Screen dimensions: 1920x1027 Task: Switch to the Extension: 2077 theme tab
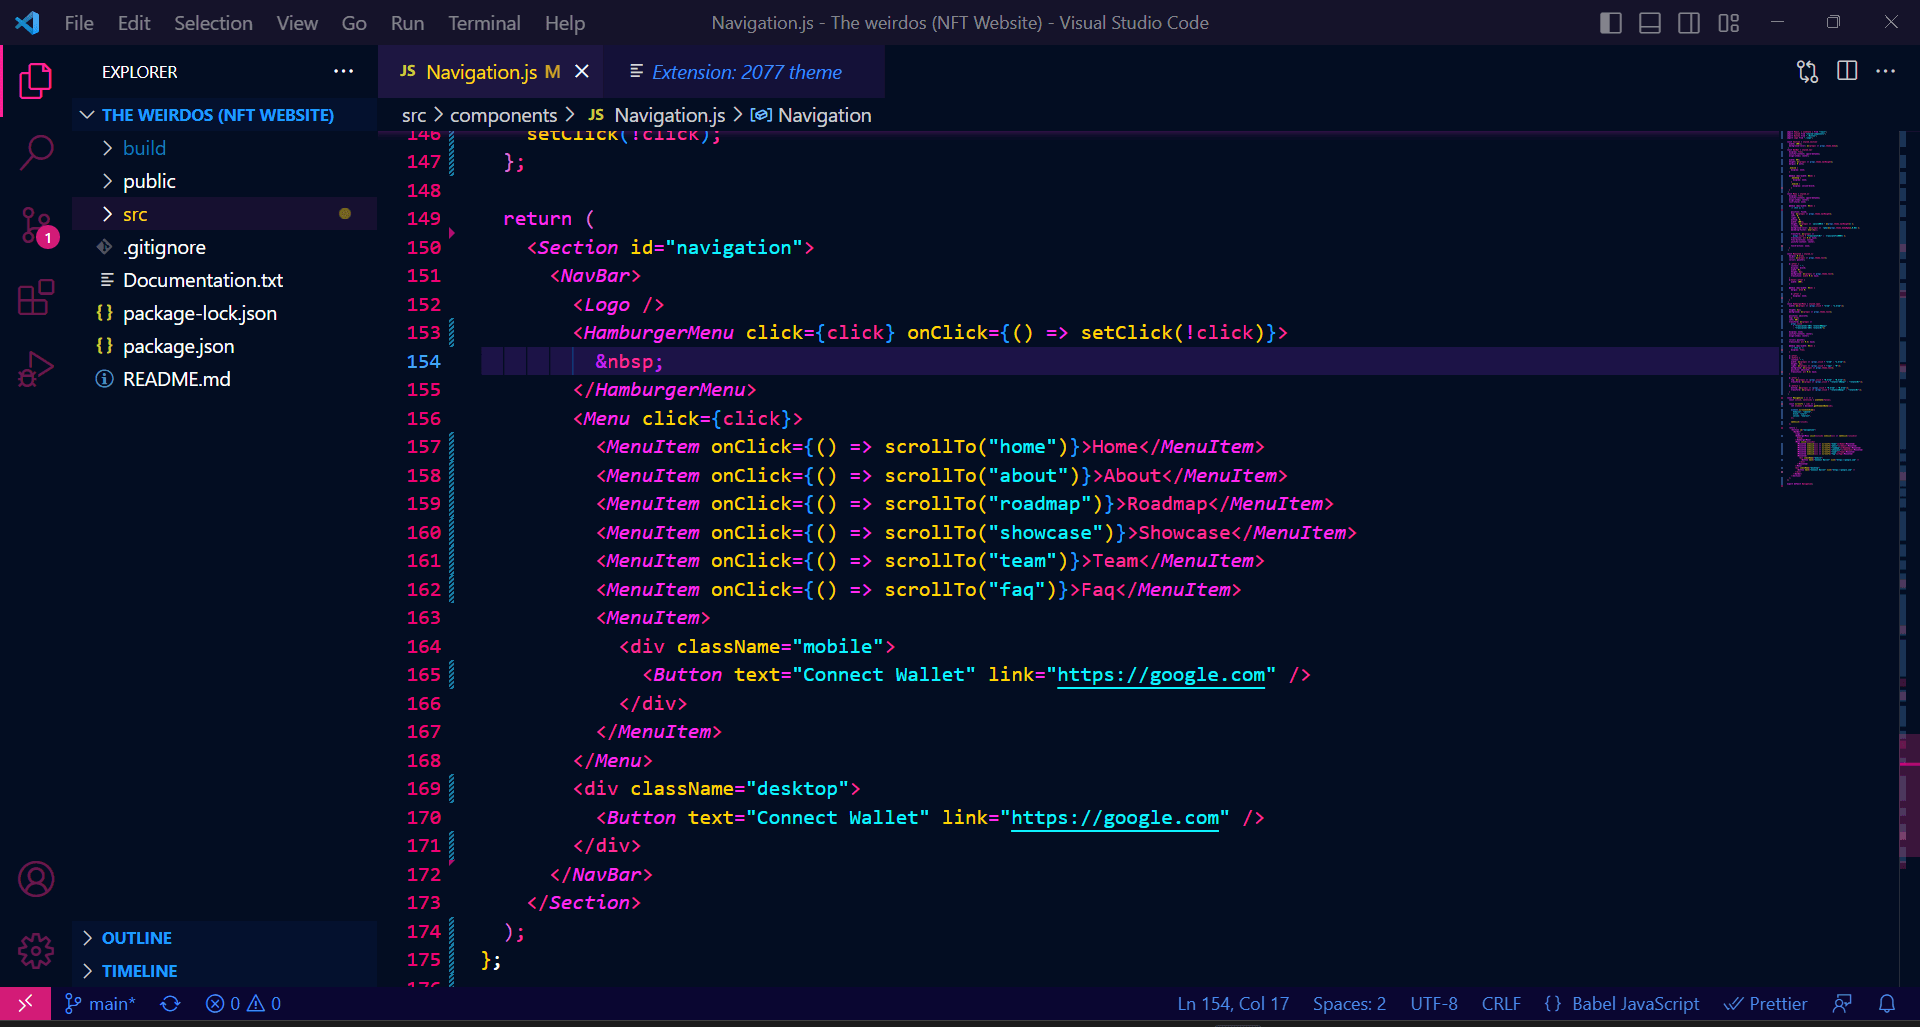point(745,72)
